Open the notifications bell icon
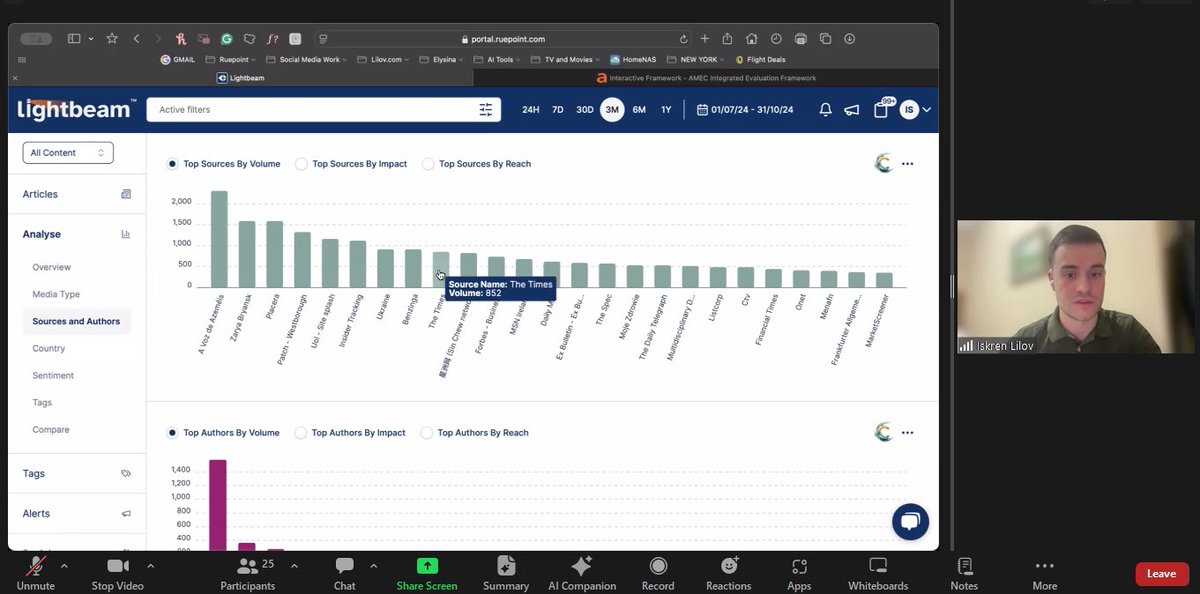This screenshot has height=594, width=1200. tap(825, 110)
